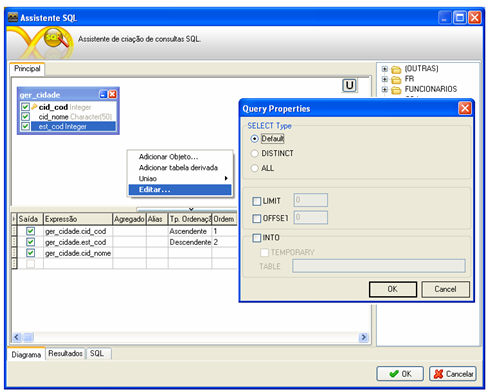Screen dimensions: 488x392
Task: Expand the FUNCIONARIOS tree node
Action: pos(385,89)
